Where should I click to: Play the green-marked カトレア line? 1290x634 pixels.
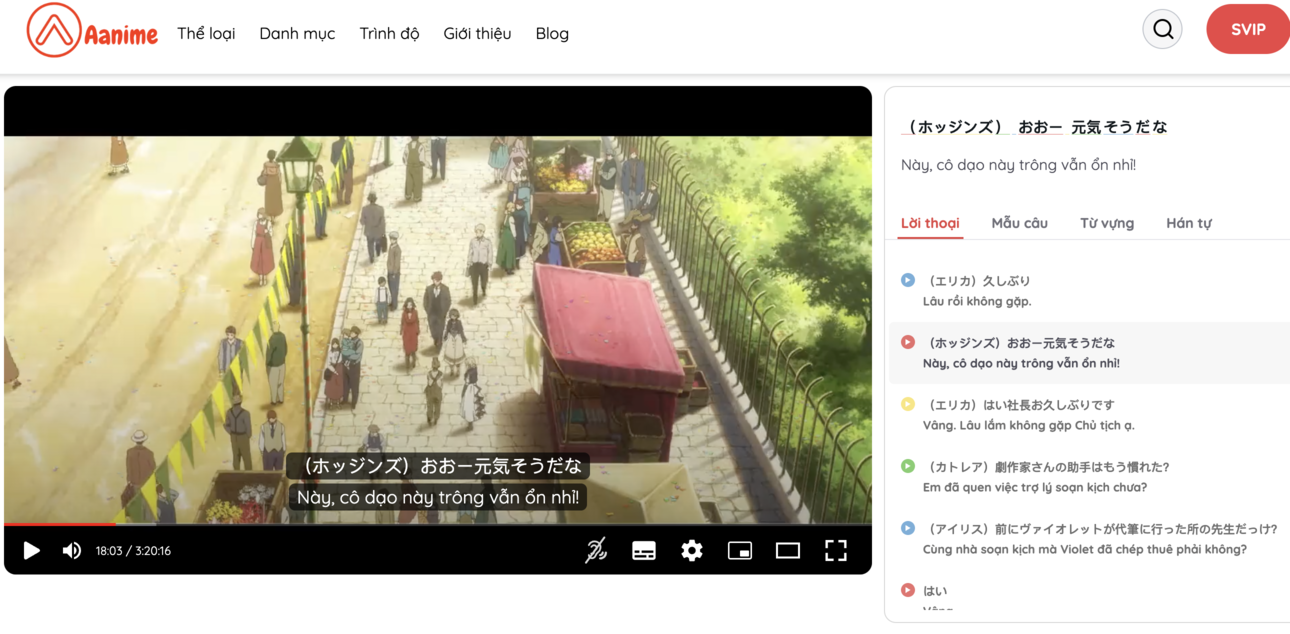click(x=908, y=466)
